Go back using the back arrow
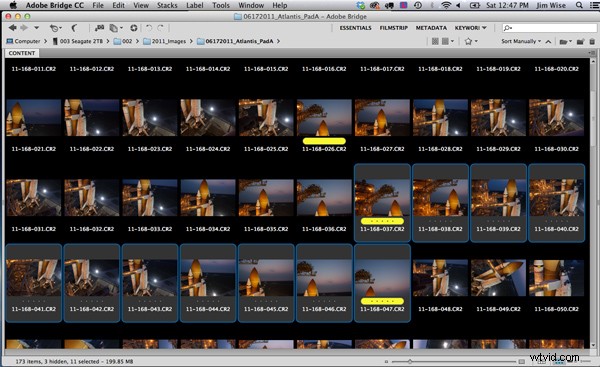 tap(12, 28)
